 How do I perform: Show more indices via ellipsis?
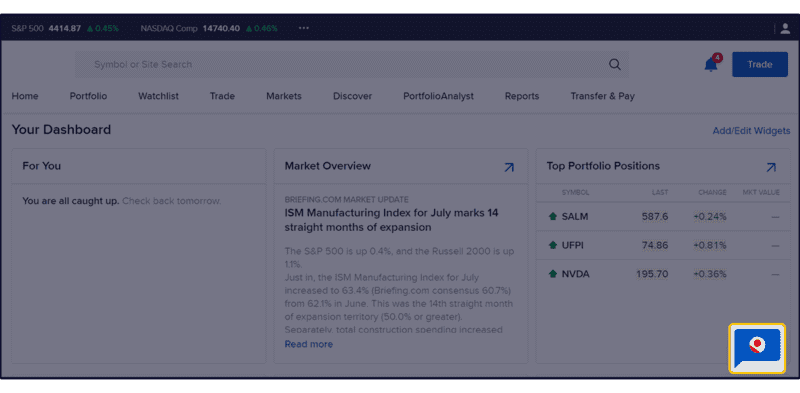(304, 28)
